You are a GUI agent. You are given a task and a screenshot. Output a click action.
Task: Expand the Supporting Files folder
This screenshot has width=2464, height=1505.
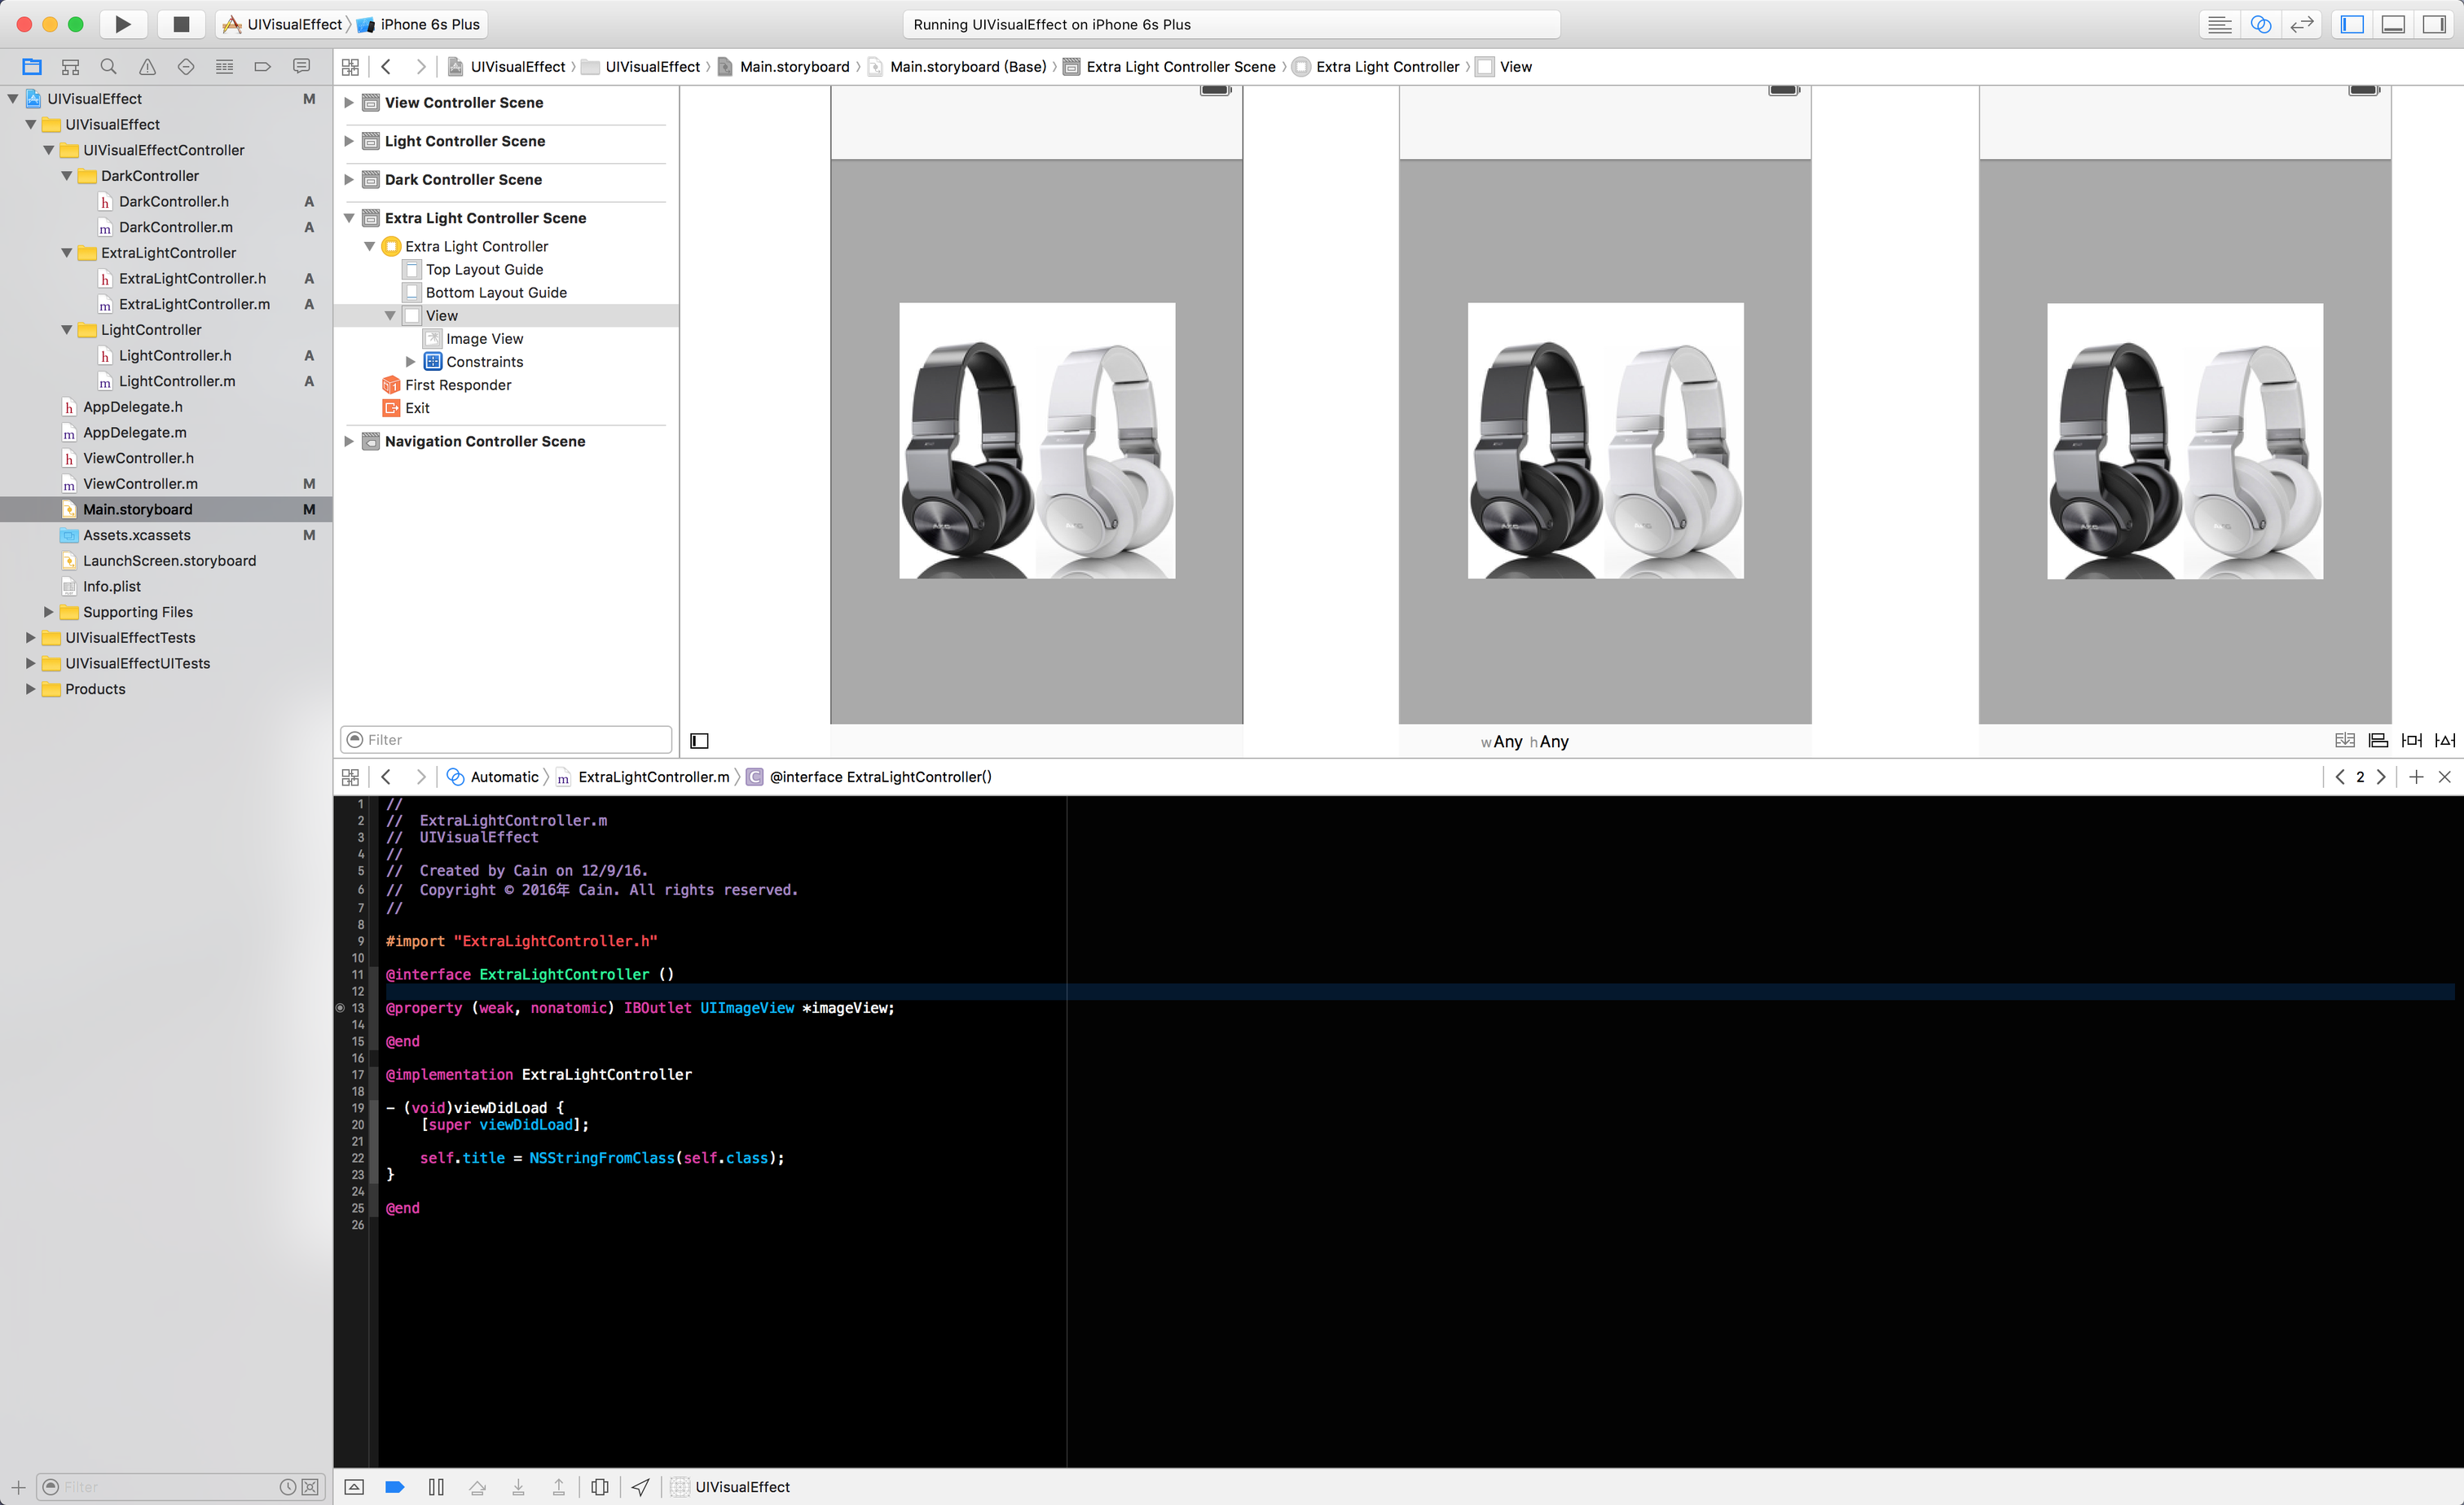tap(48, 612)
